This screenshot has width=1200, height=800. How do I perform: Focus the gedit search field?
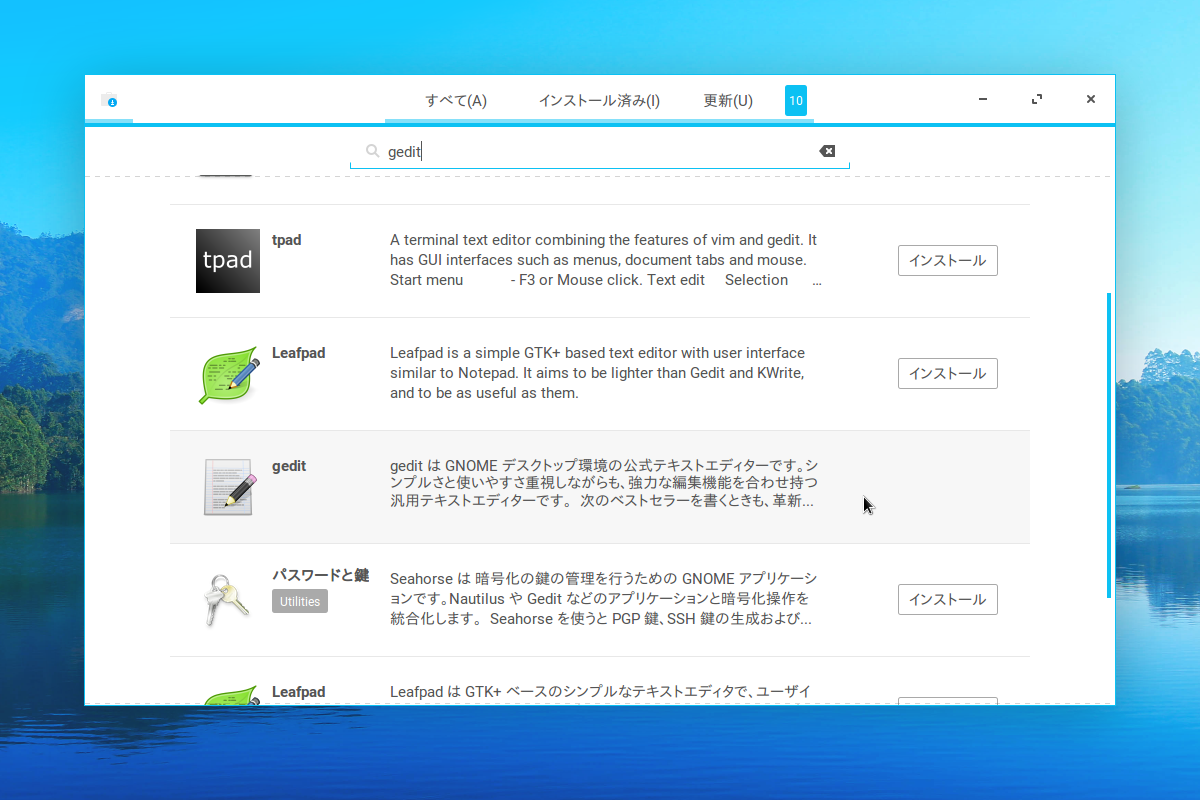point(600,152)
